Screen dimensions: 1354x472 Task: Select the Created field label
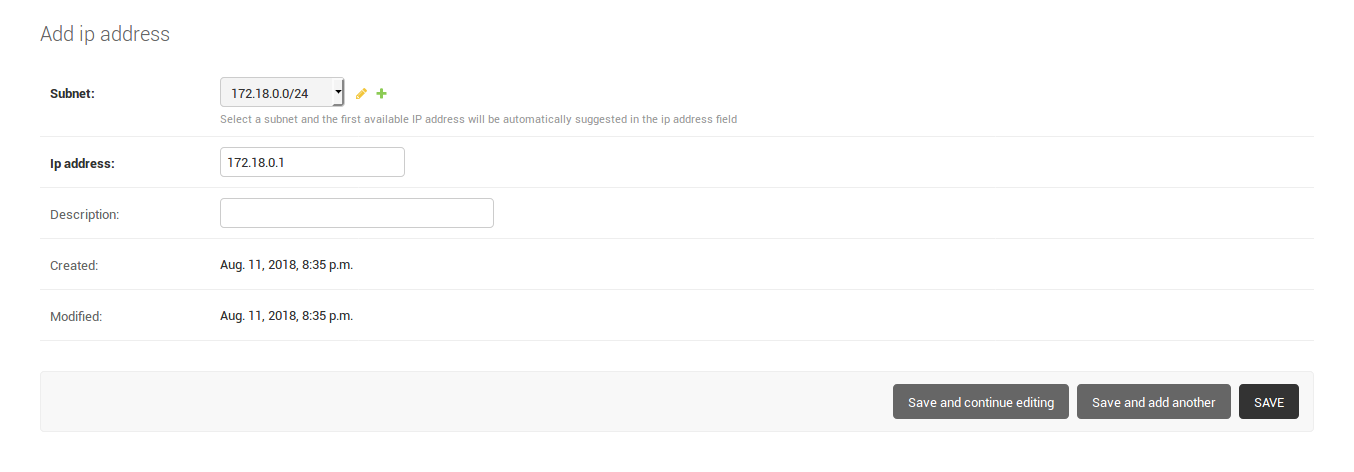74,265
